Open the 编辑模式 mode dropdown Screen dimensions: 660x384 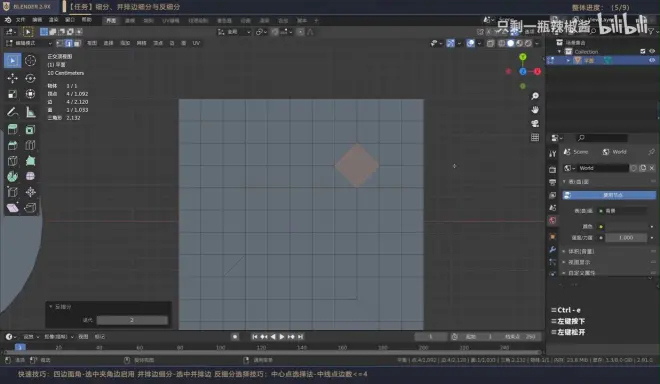pyautogui.click(x=29, y=43)
